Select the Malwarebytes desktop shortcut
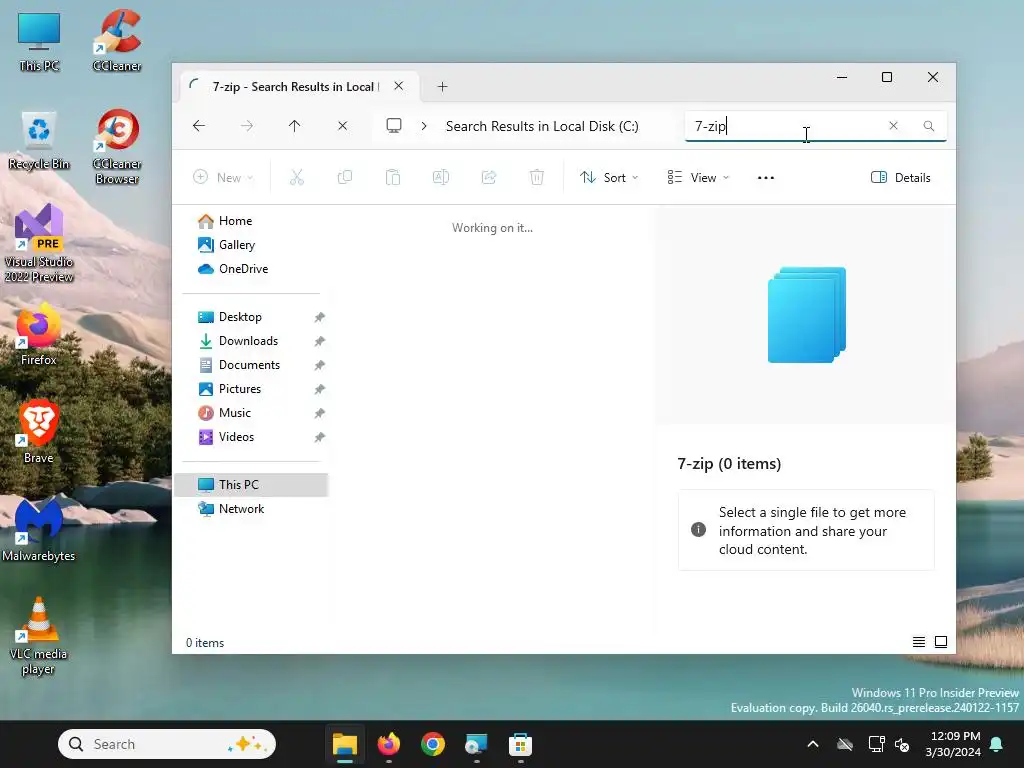 [x=39, y=530]
